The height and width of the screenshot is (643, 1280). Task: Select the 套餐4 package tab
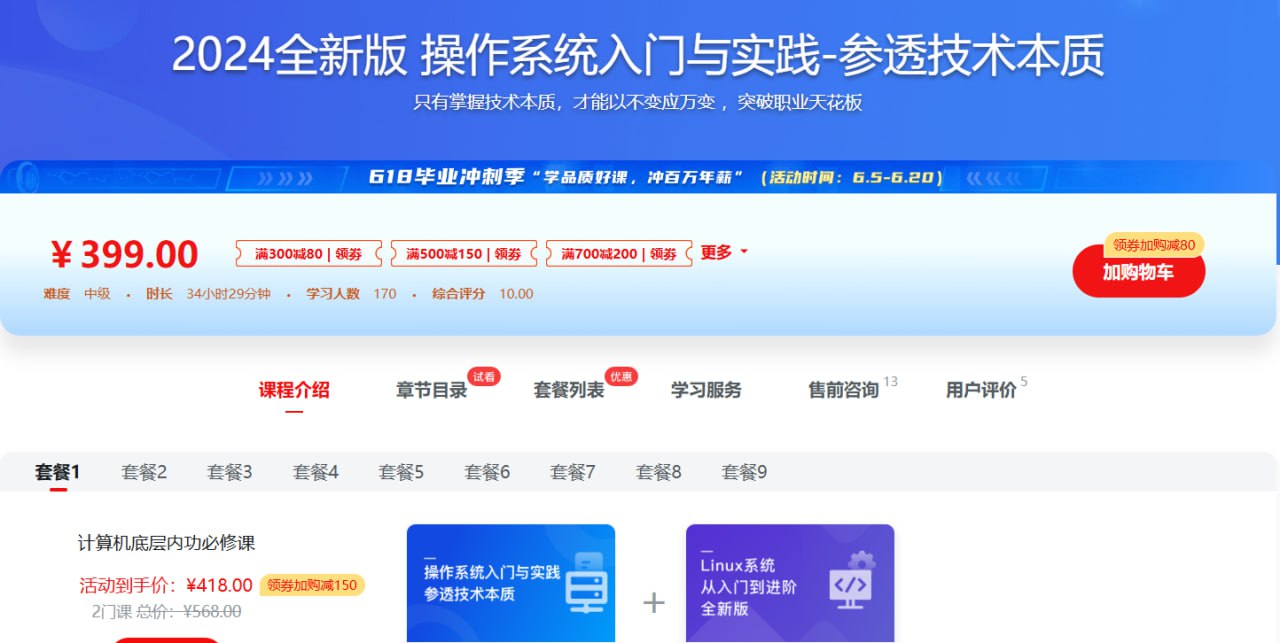click(x=315, y=472)
